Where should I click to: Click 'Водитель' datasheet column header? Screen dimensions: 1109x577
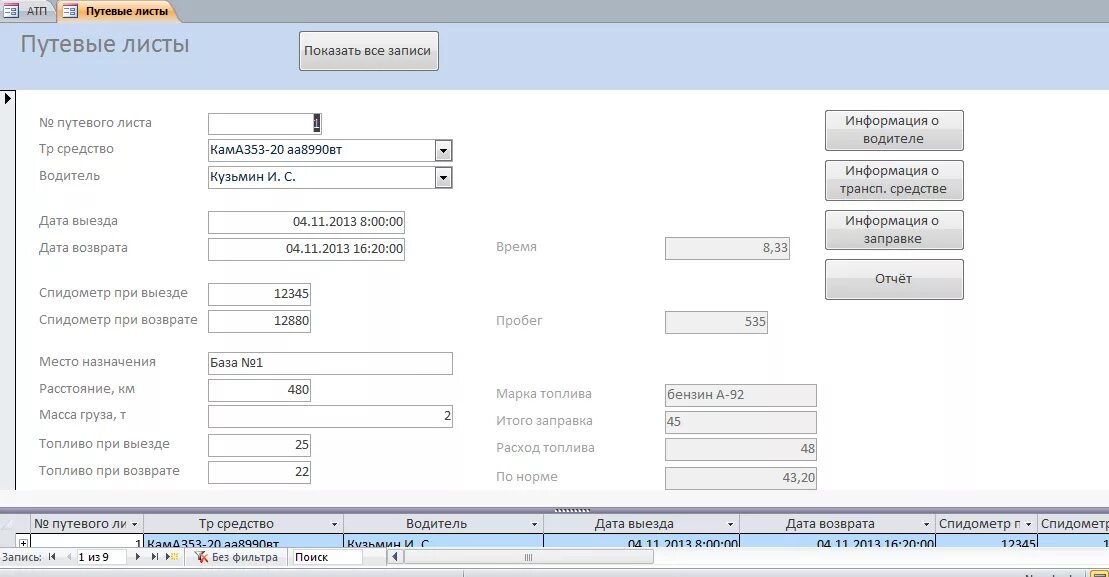tap(443, 524)
